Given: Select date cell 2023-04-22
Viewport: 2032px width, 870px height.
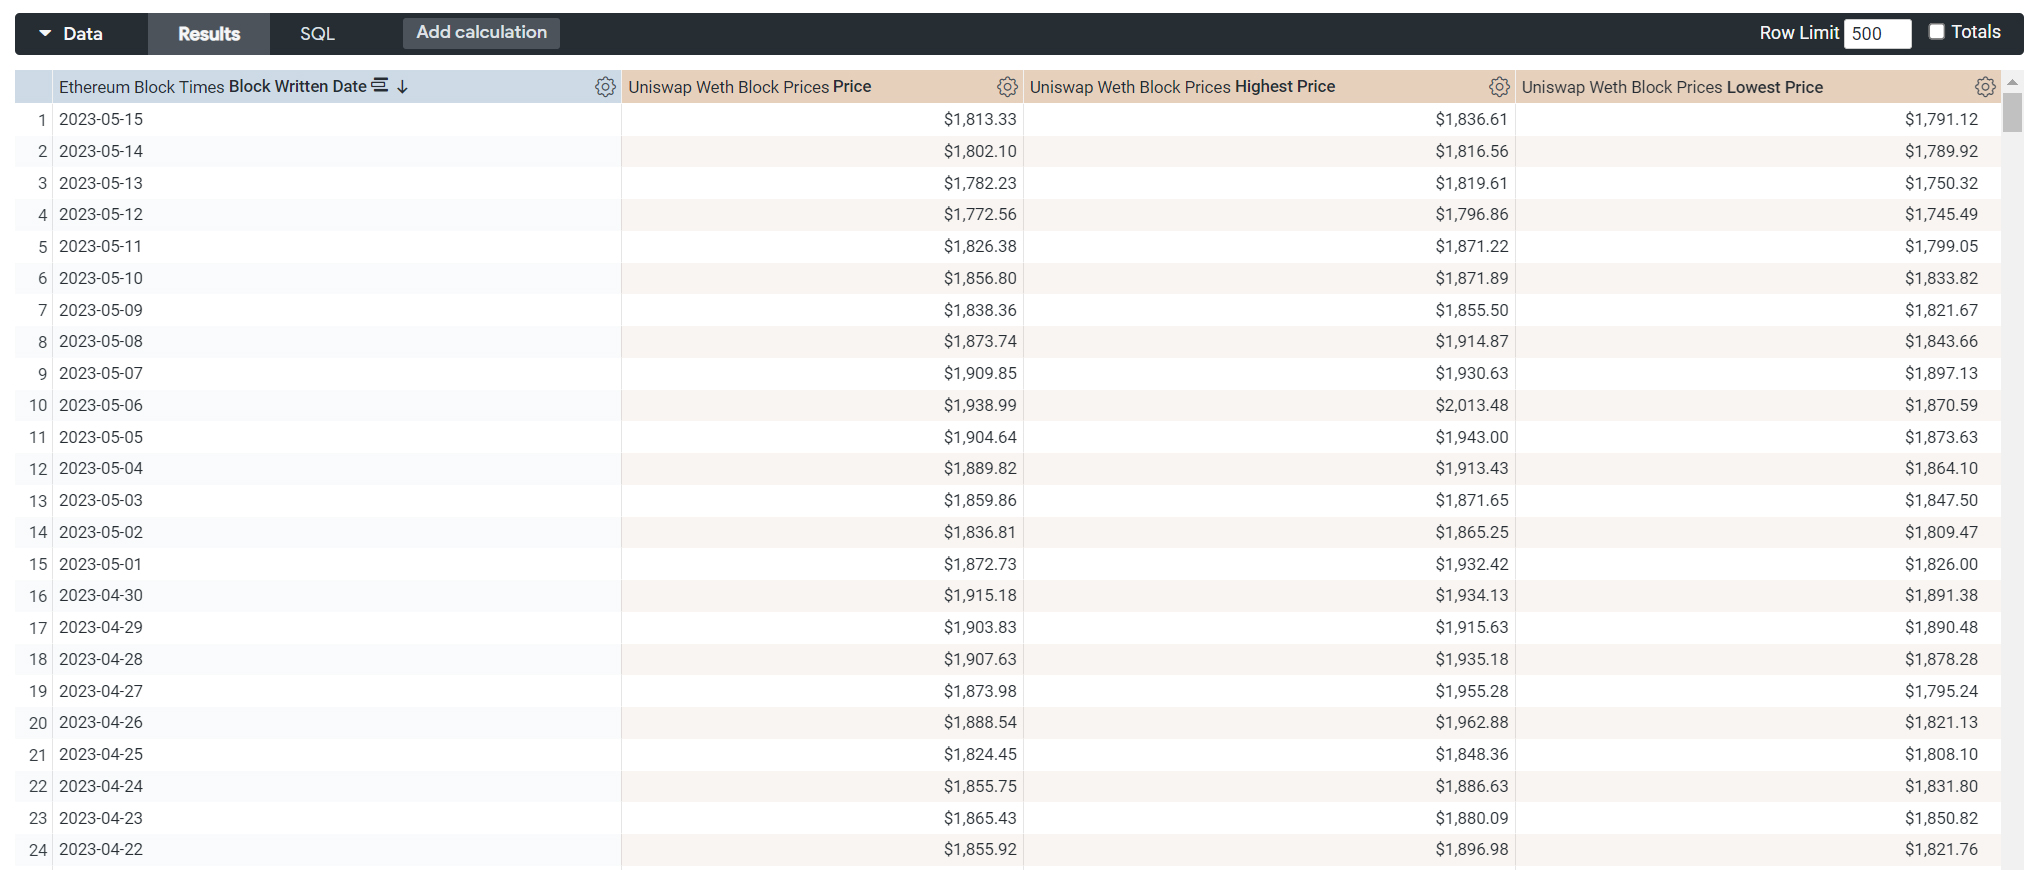Looking at the screenshot, I should 101,849.
